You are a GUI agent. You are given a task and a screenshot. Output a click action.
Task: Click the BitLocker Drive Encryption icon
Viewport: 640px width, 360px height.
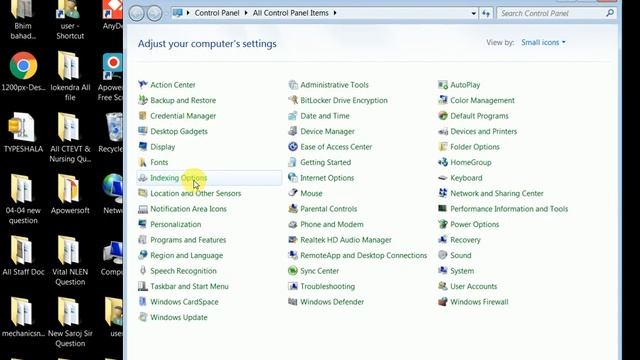tap(293, 100)
